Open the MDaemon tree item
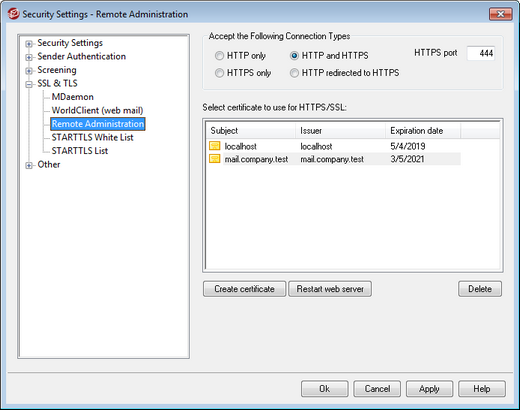Image resolution: width=520 pixels, height=410 pixels. [72, 97]
